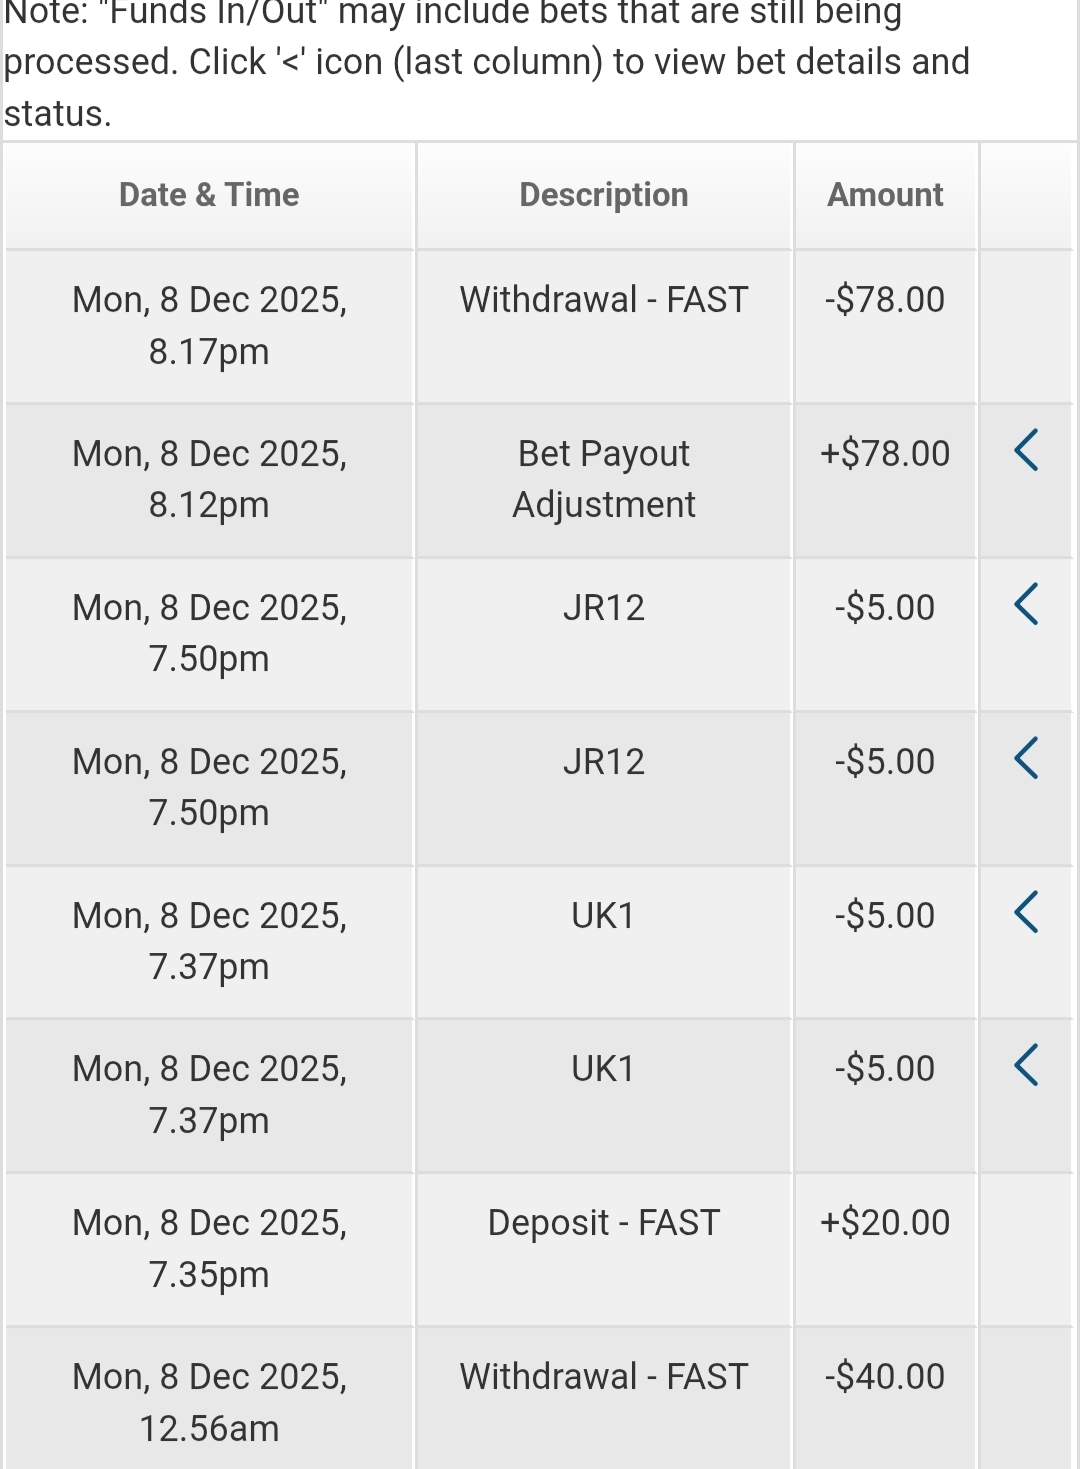Click the Amount column header
Screen dimensions: 1080x1469
pos(885,195)
